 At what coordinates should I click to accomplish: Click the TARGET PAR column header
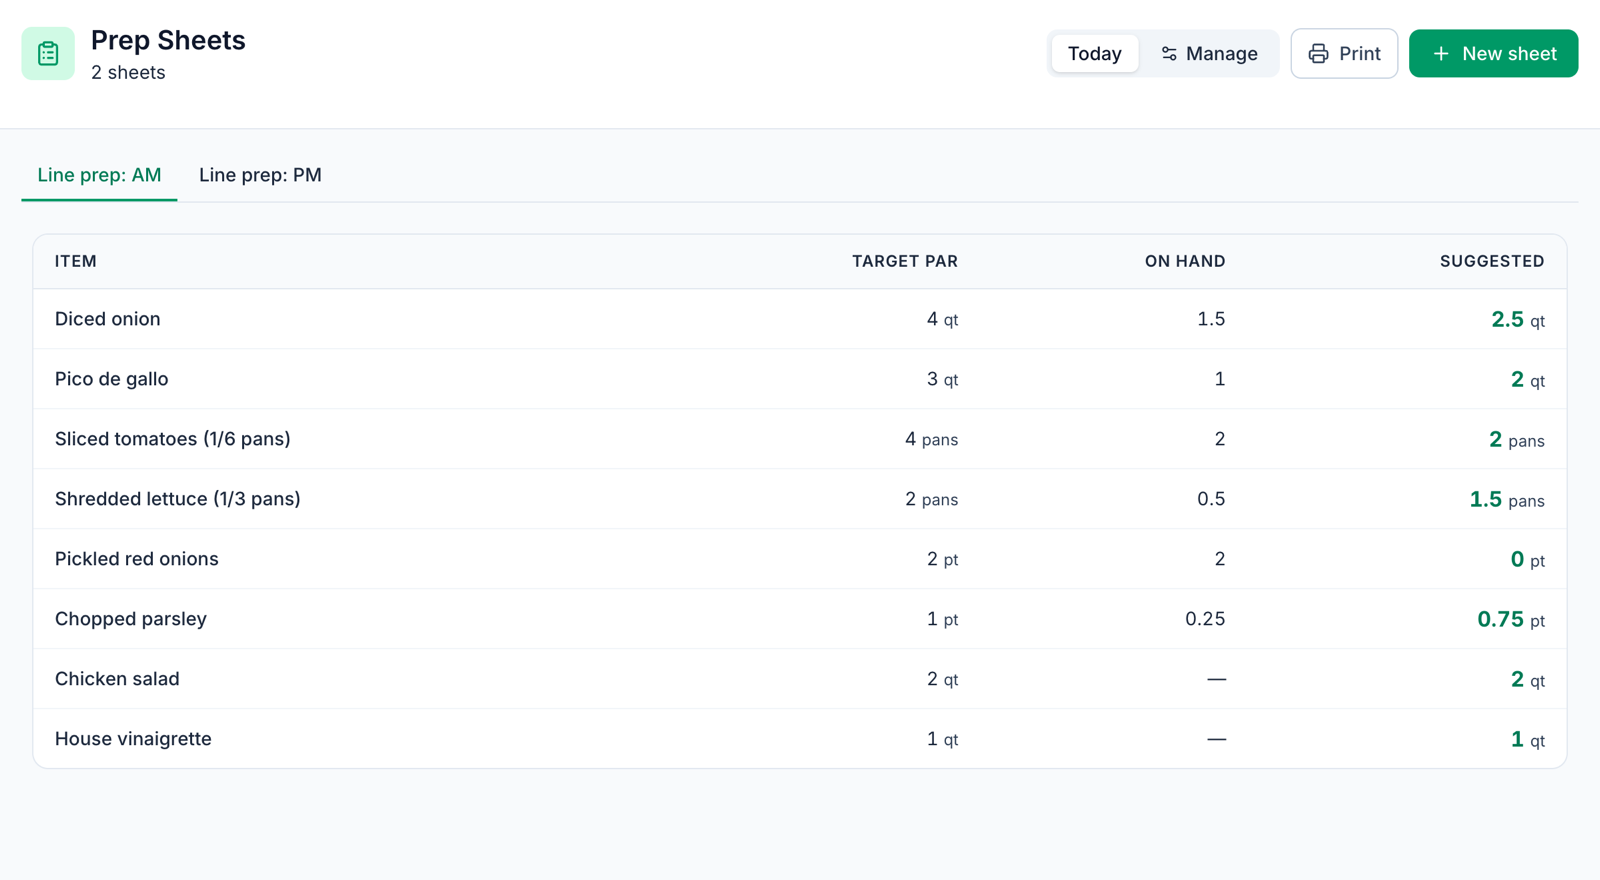(905, 261)
